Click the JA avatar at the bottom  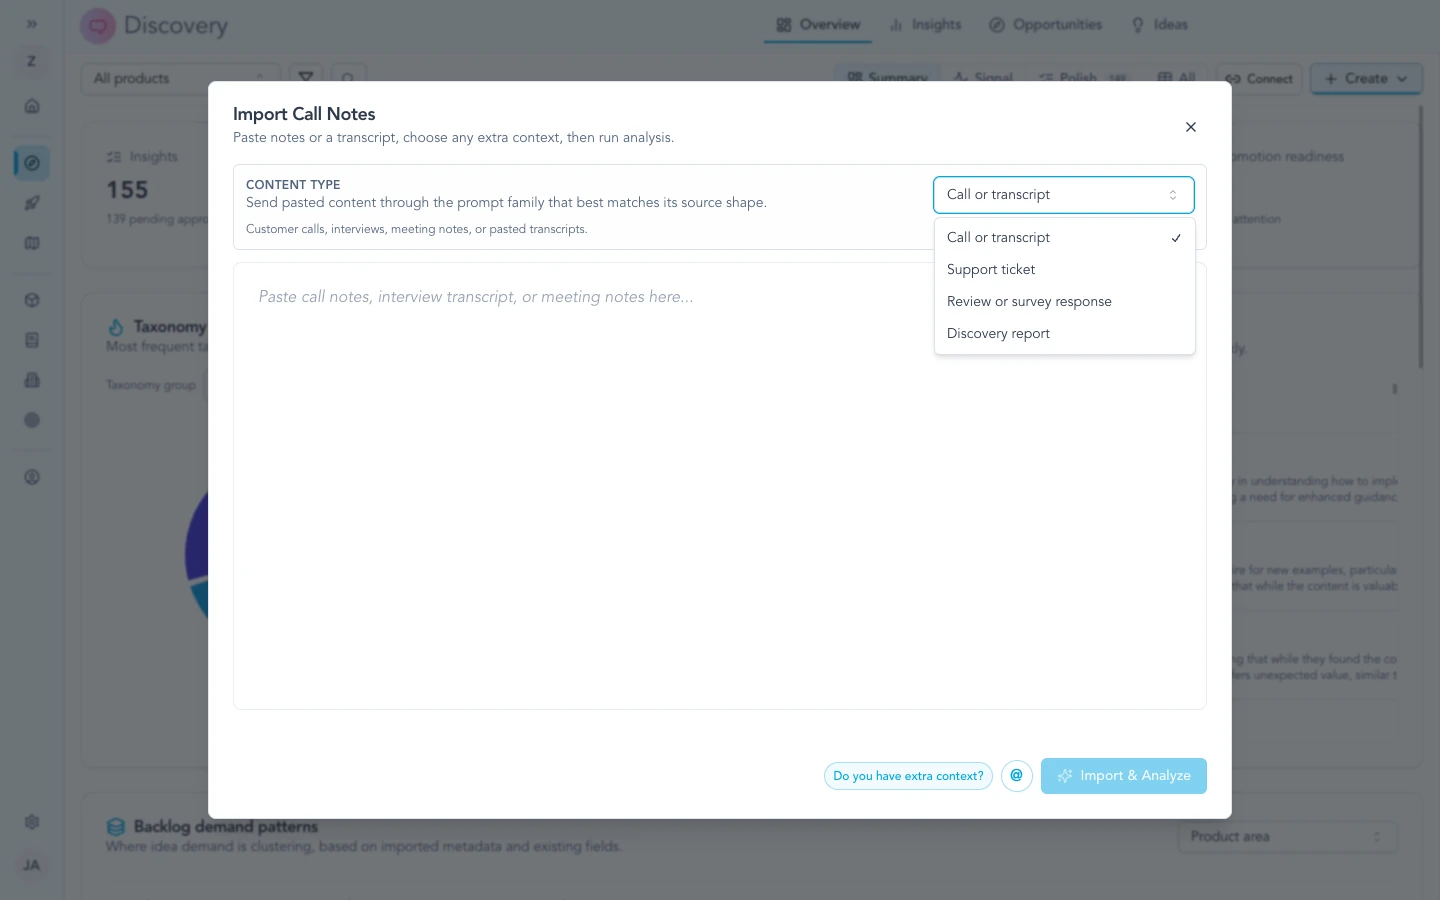pos(31,865)
